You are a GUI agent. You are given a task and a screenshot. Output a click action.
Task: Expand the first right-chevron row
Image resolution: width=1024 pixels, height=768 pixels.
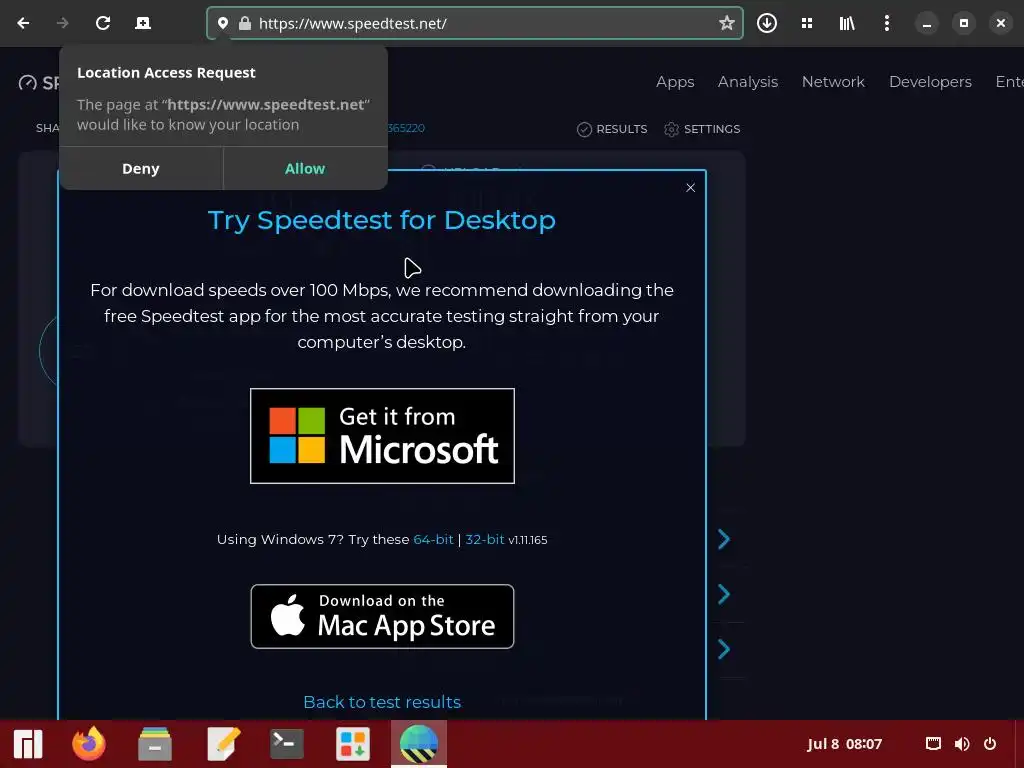(724, 539)
